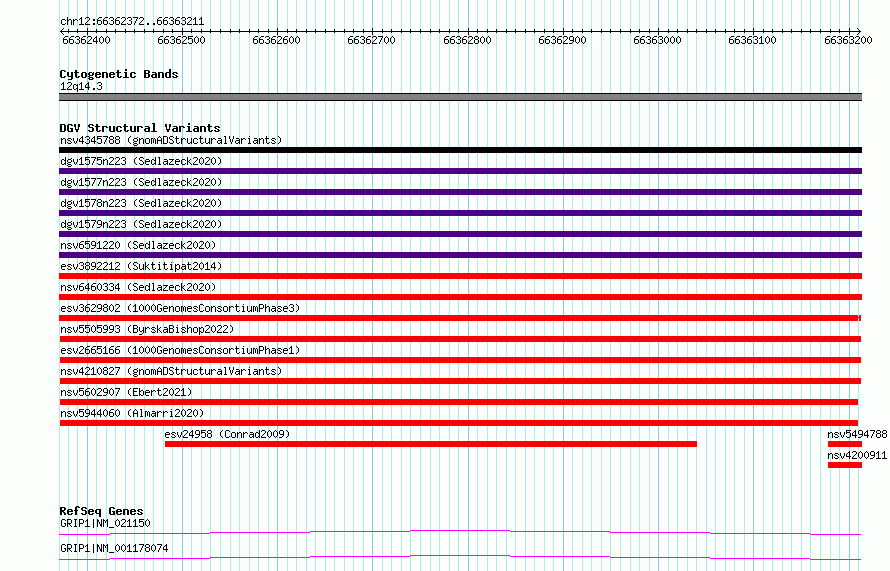
Task: Click red bar under esv2665166
Action: pyautogui.click(x=460, y=360)
